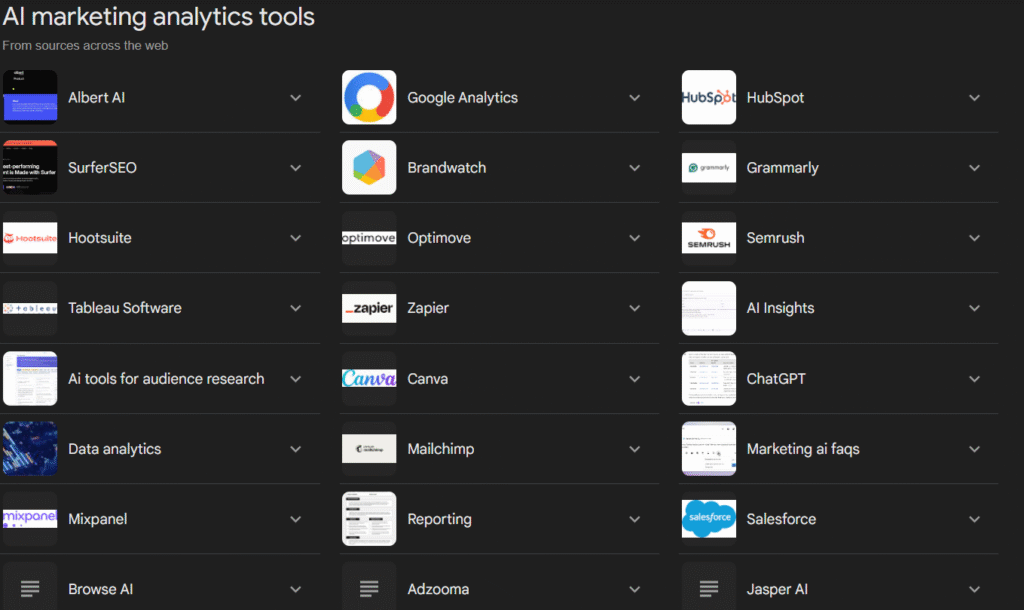Viewport: 1024px width, 610px height.
Task: Click the Semrush logo icon
Action: click(709, 238)
